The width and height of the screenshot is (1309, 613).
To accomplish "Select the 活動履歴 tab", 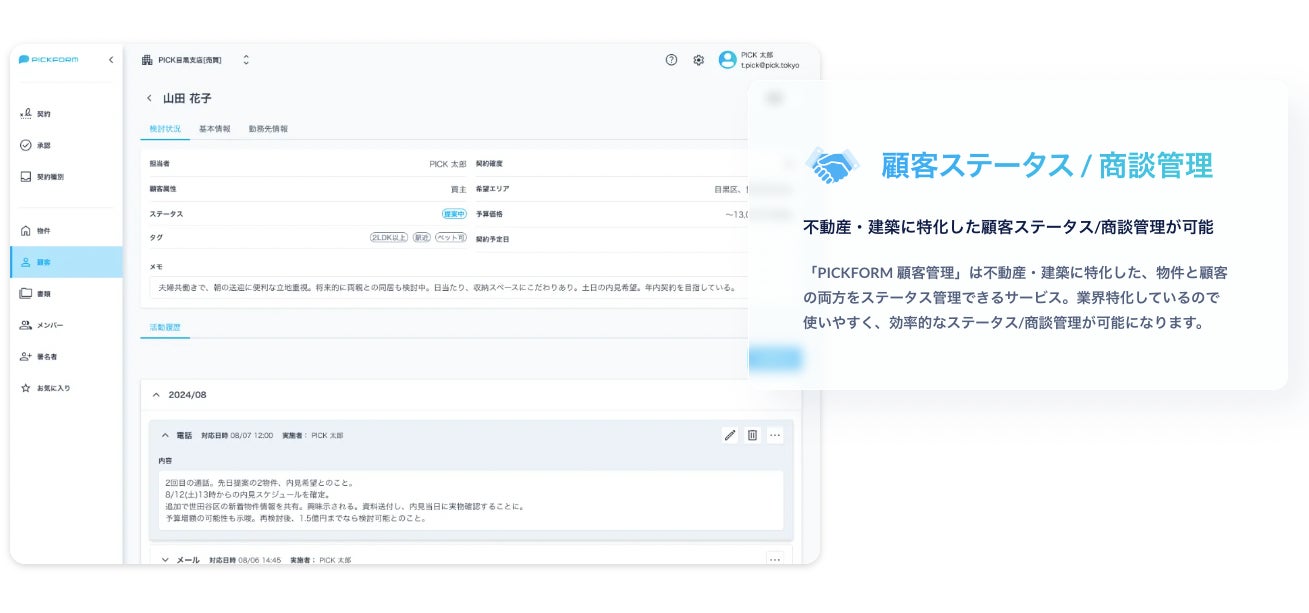I will click(165, 327).
